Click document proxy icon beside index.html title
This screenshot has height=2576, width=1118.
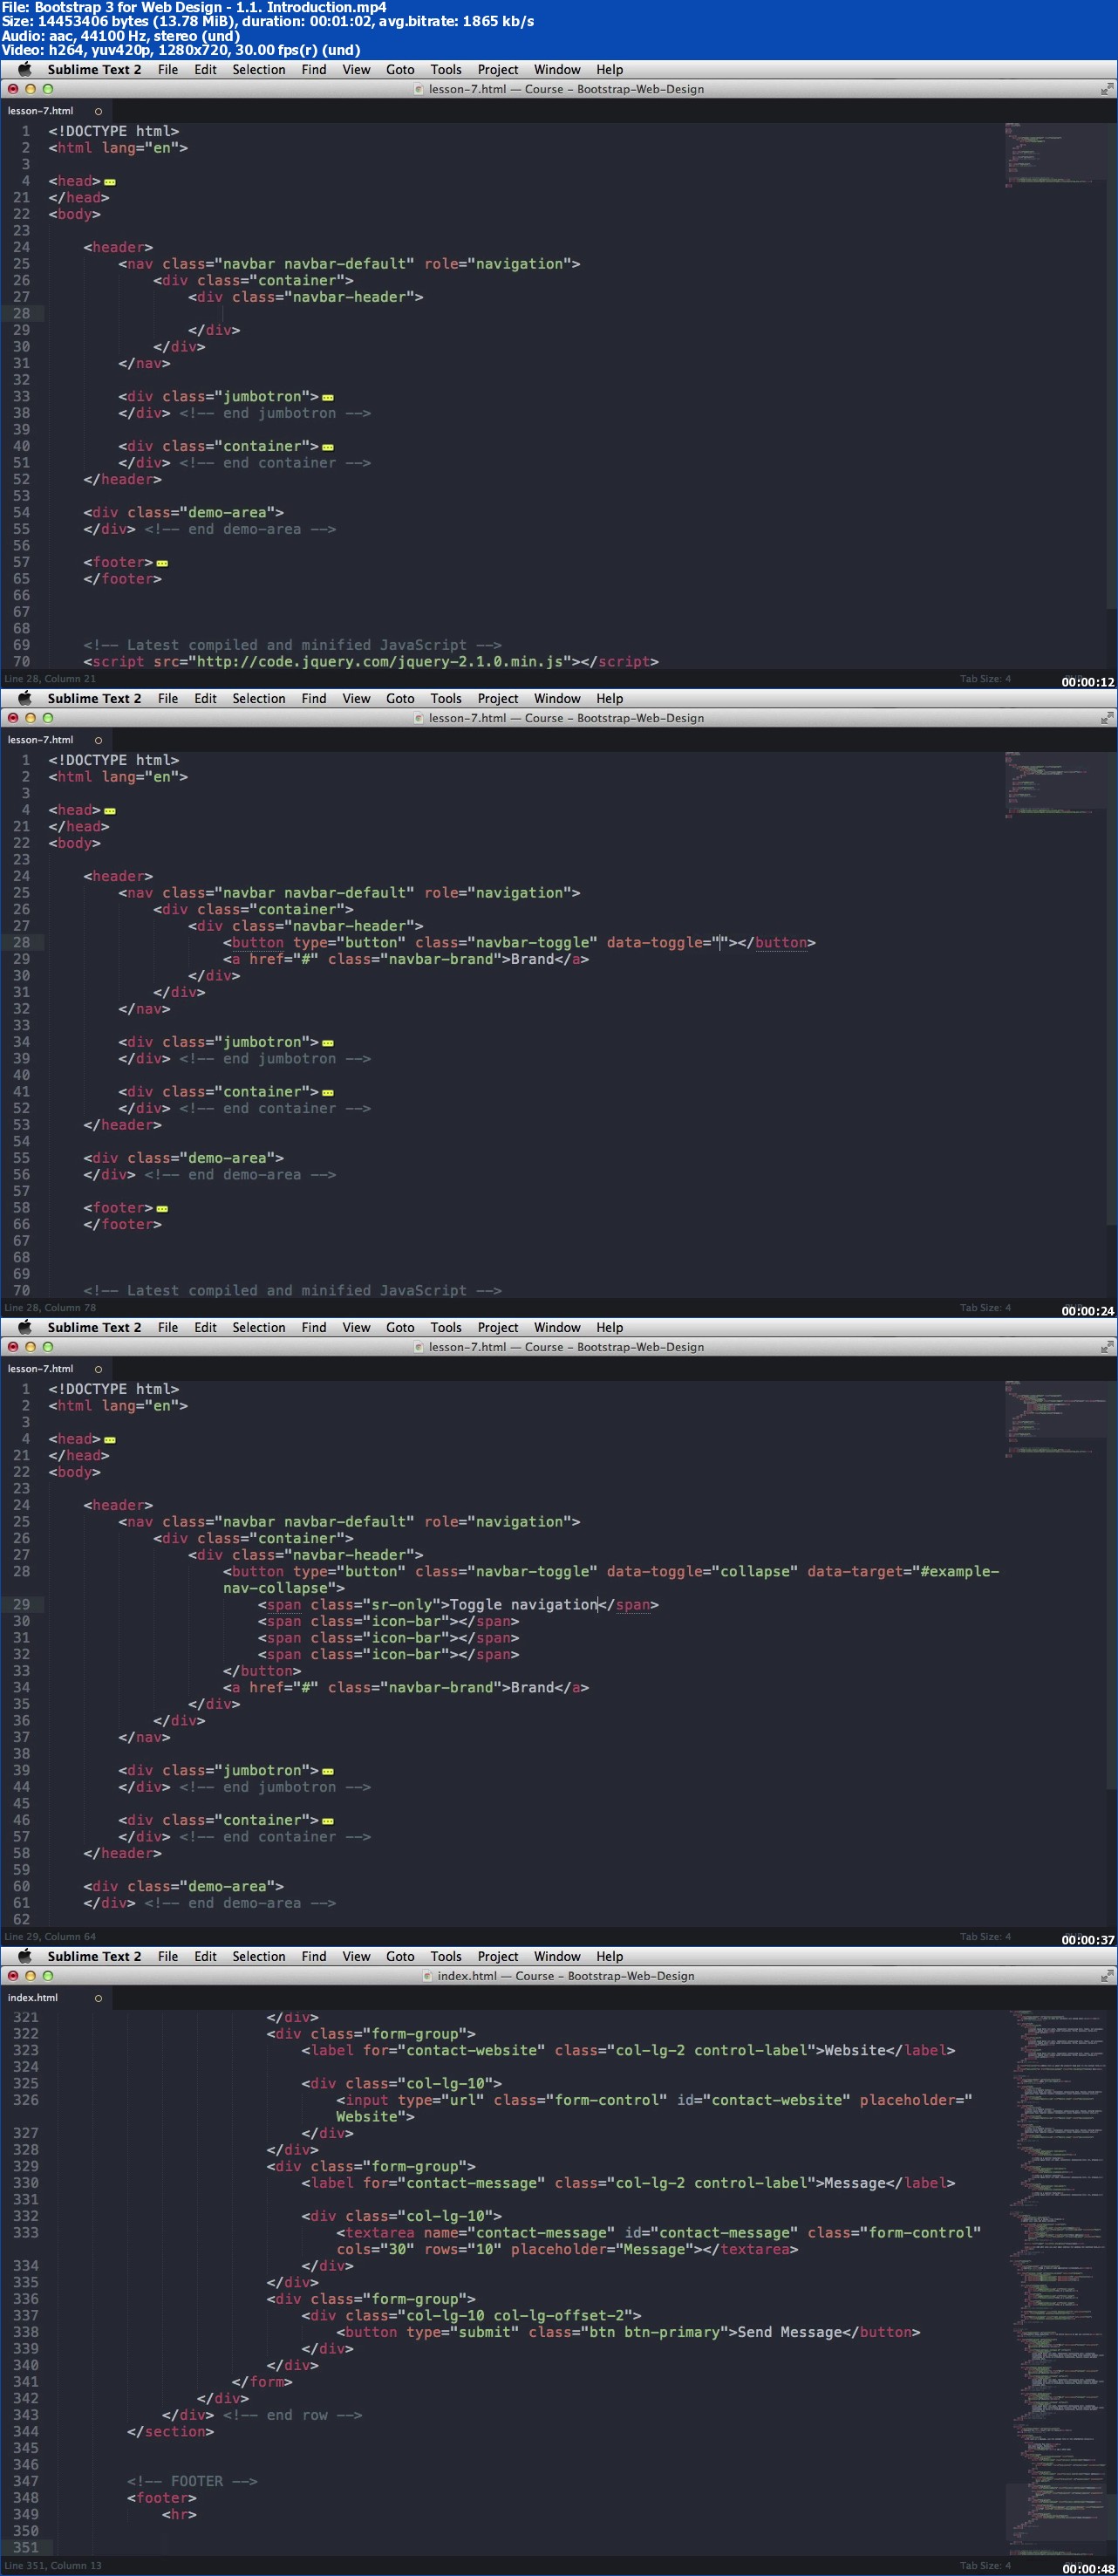point(428,1976)
